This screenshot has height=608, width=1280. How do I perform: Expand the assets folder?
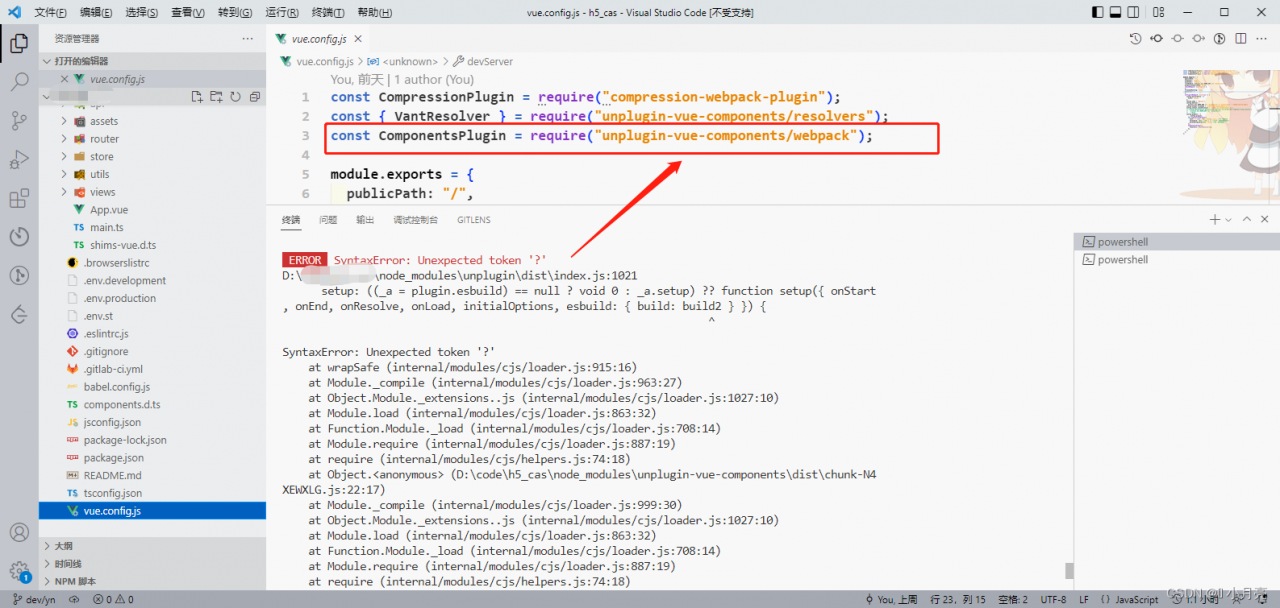(x=152, y=121)
